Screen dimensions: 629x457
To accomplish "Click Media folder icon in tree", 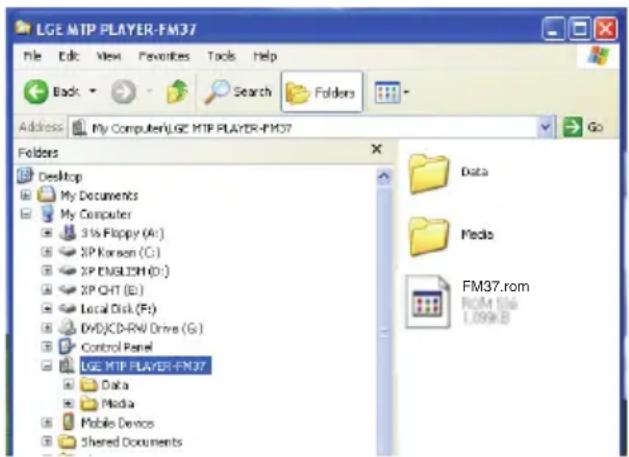I will point(89,404).
